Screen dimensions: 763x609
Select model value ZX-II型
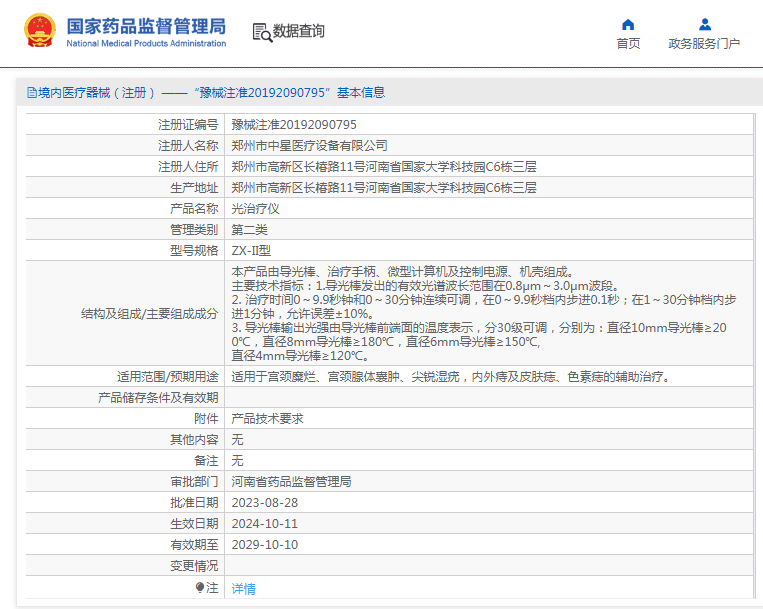251,251
